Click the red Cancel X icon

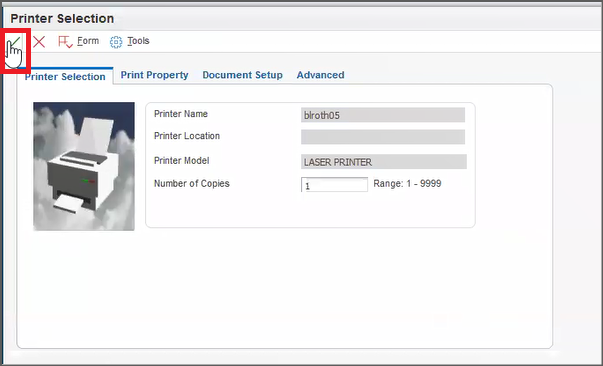pyautogui.click(x=39, y=42)
